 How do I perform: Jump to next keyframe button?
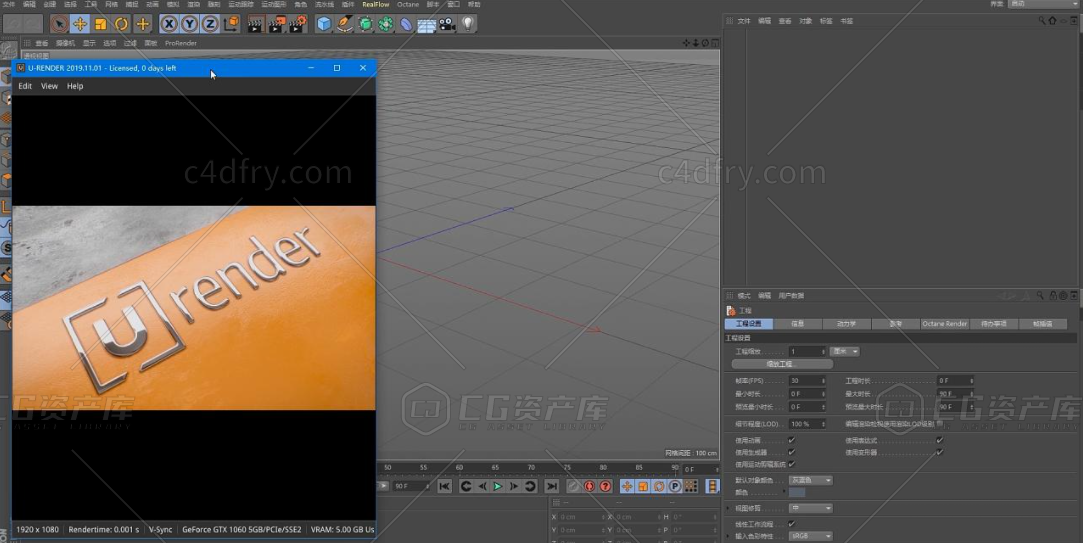coord(530,486)
